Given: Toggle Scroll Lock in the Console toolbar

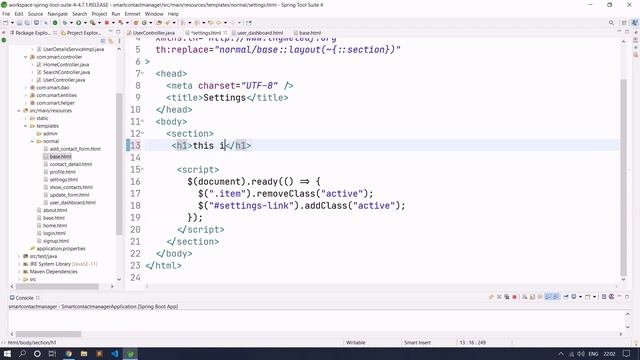Looking at the screenshot, I should click(x=532, y=297).
